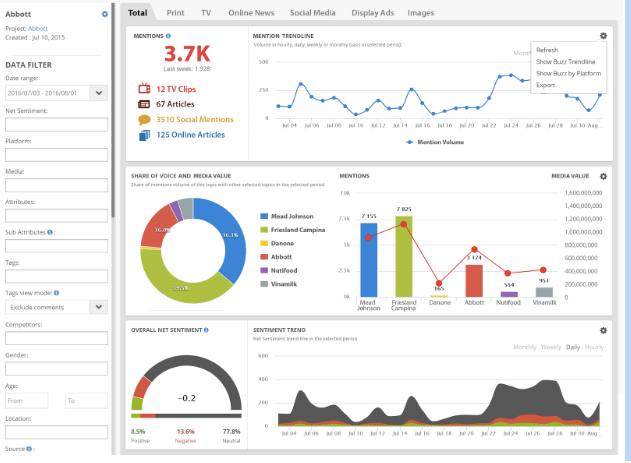
Task: Click the Tags view mode info icon
Action: click(x=56, y=293)
